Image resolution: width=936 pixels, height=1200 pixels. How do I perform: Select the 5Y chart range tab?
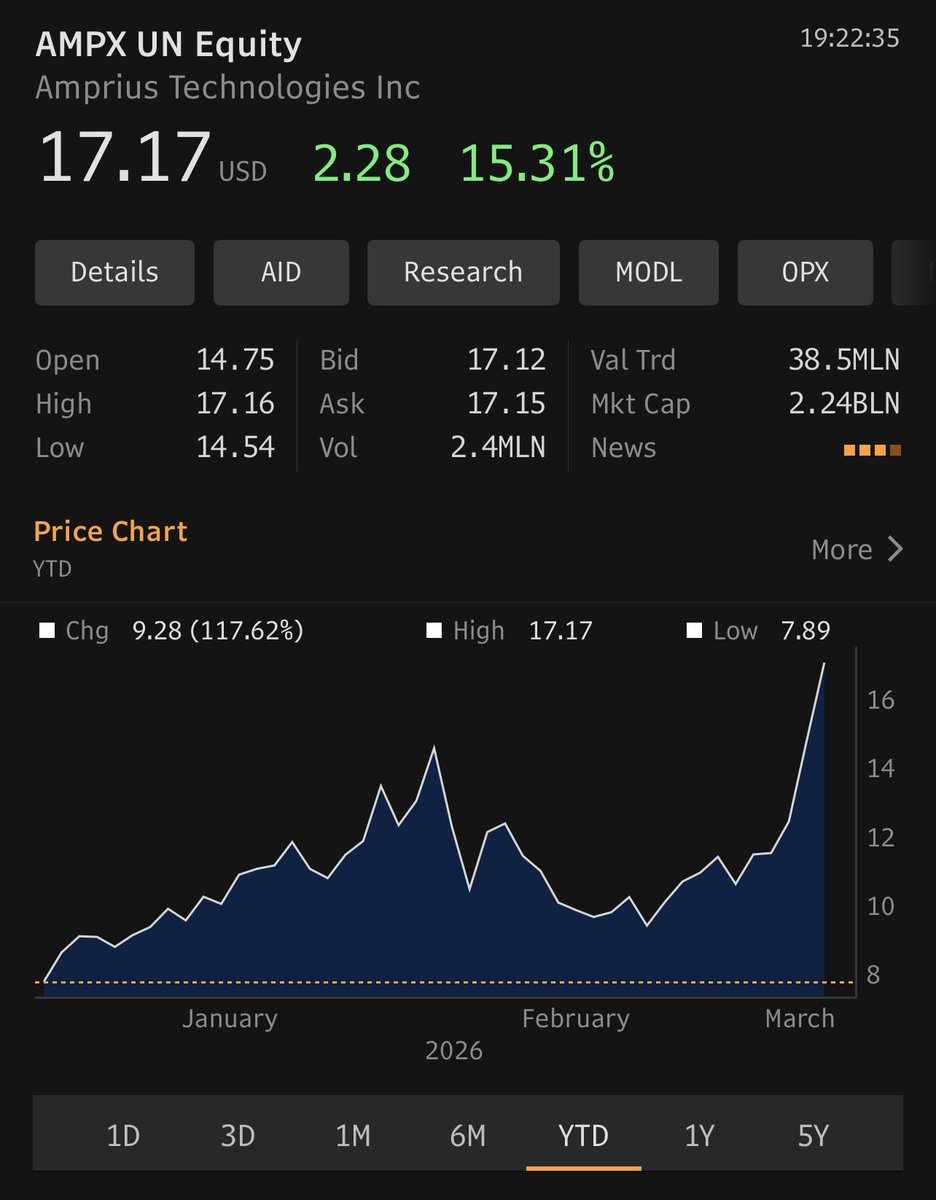(x=814, y=1136)
